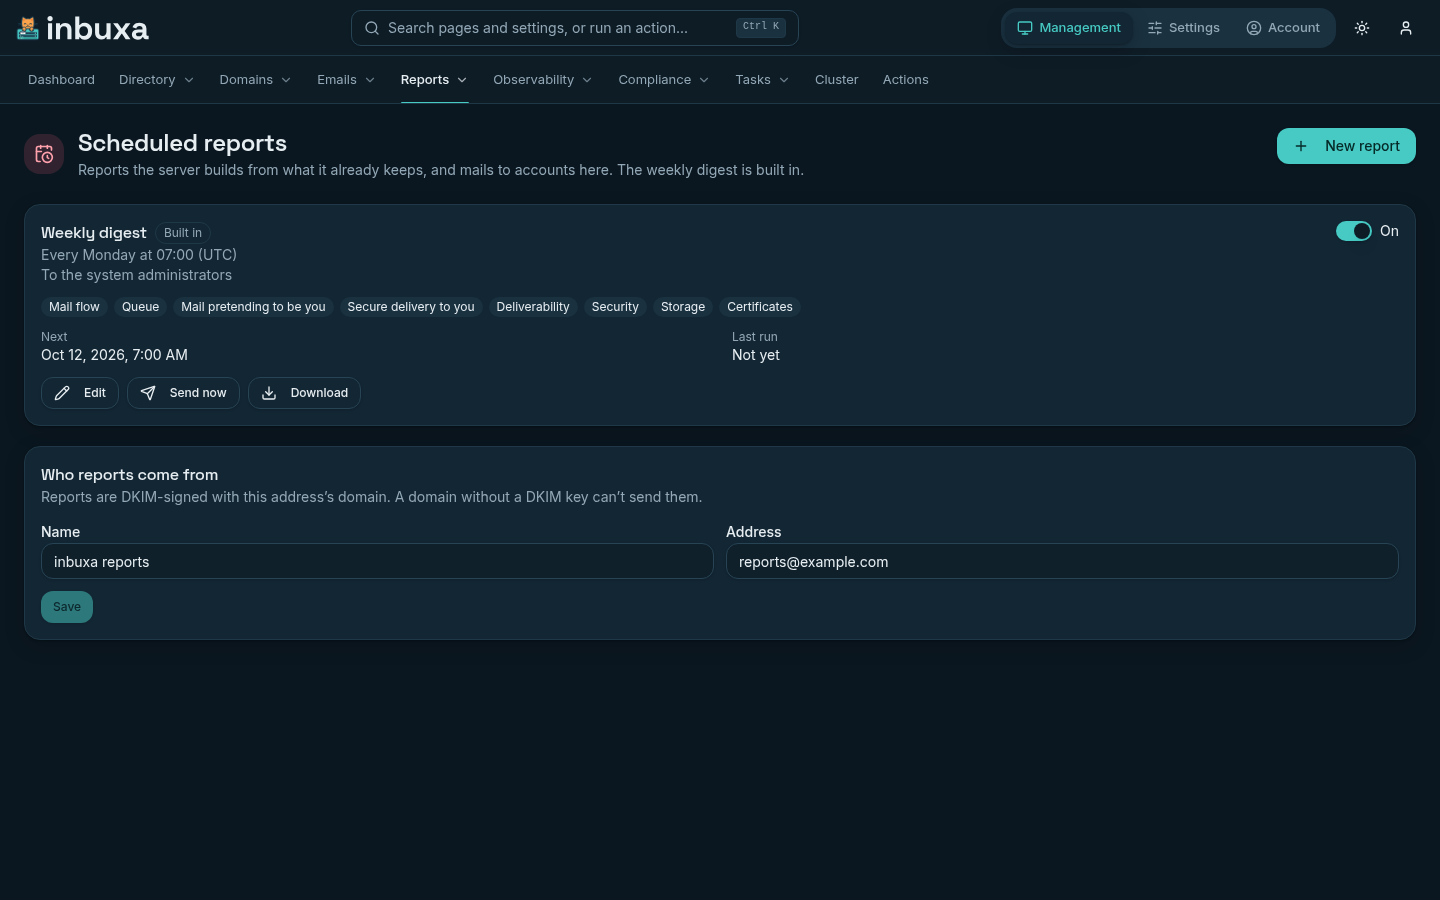Click the Settings sliders icon
This screenshot has height=900, width=1440.
coord(1155,28)
